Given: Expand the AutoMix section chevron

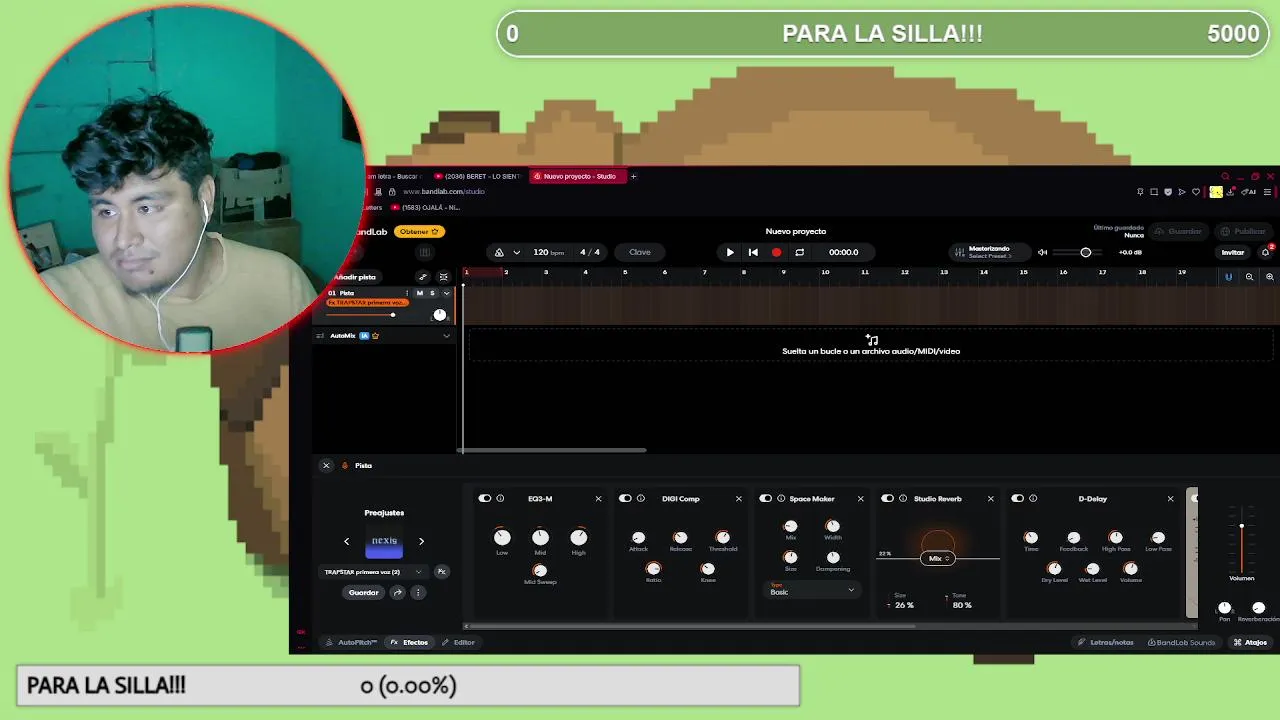Looking at the screenshot, I should (x=446, y=336).
